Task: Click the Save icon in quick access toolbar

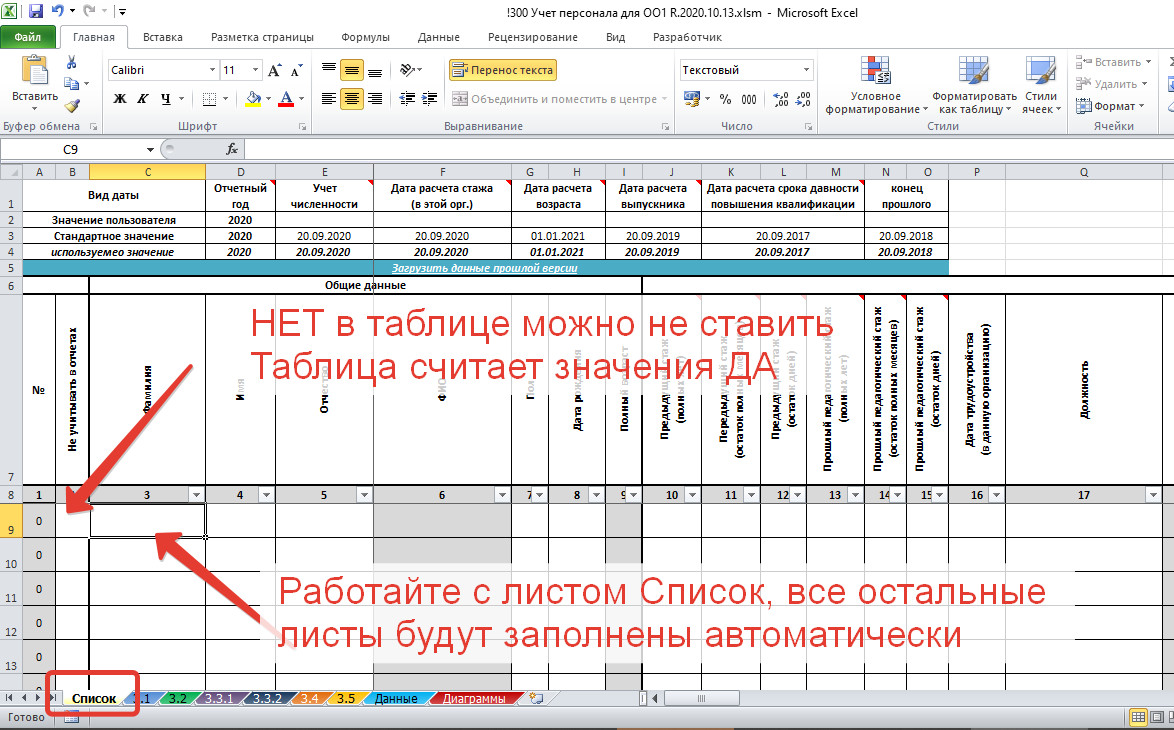Action: point(36,12)
